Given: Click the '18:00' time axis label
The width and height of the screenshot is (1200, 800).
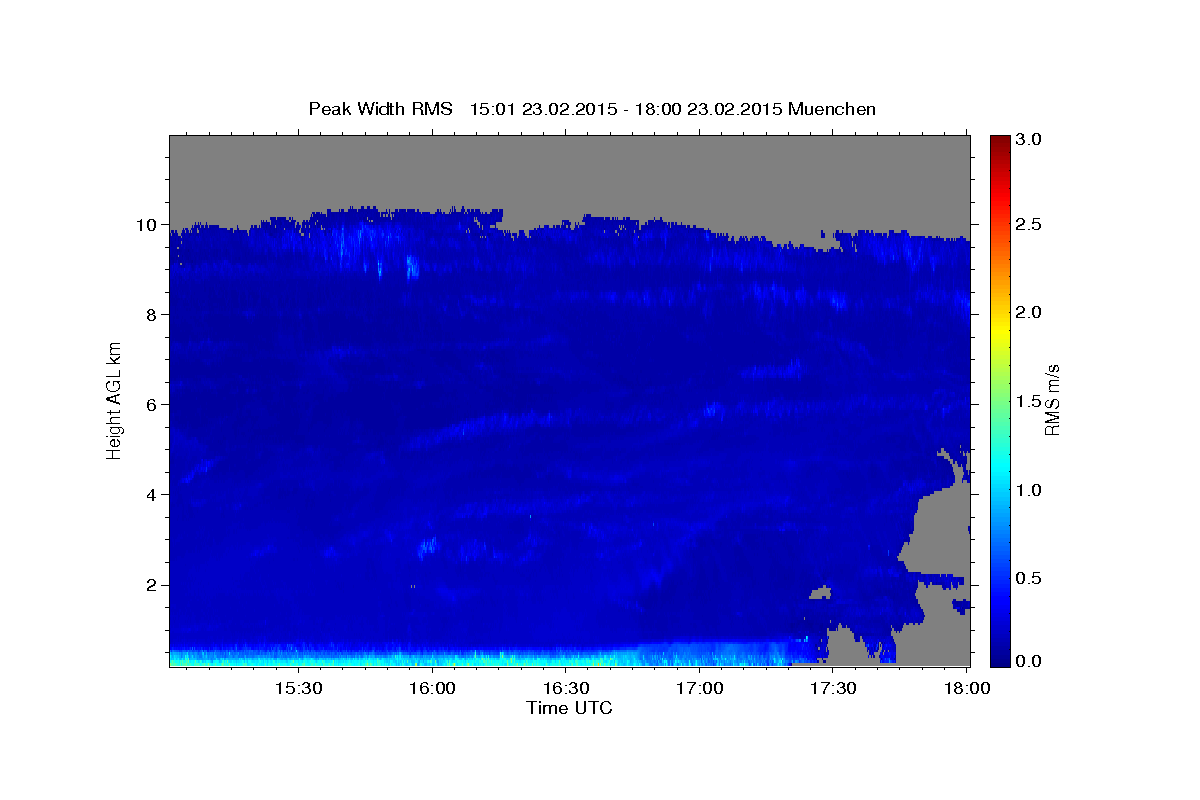Looking at the screenshot, I should (967, 688).
